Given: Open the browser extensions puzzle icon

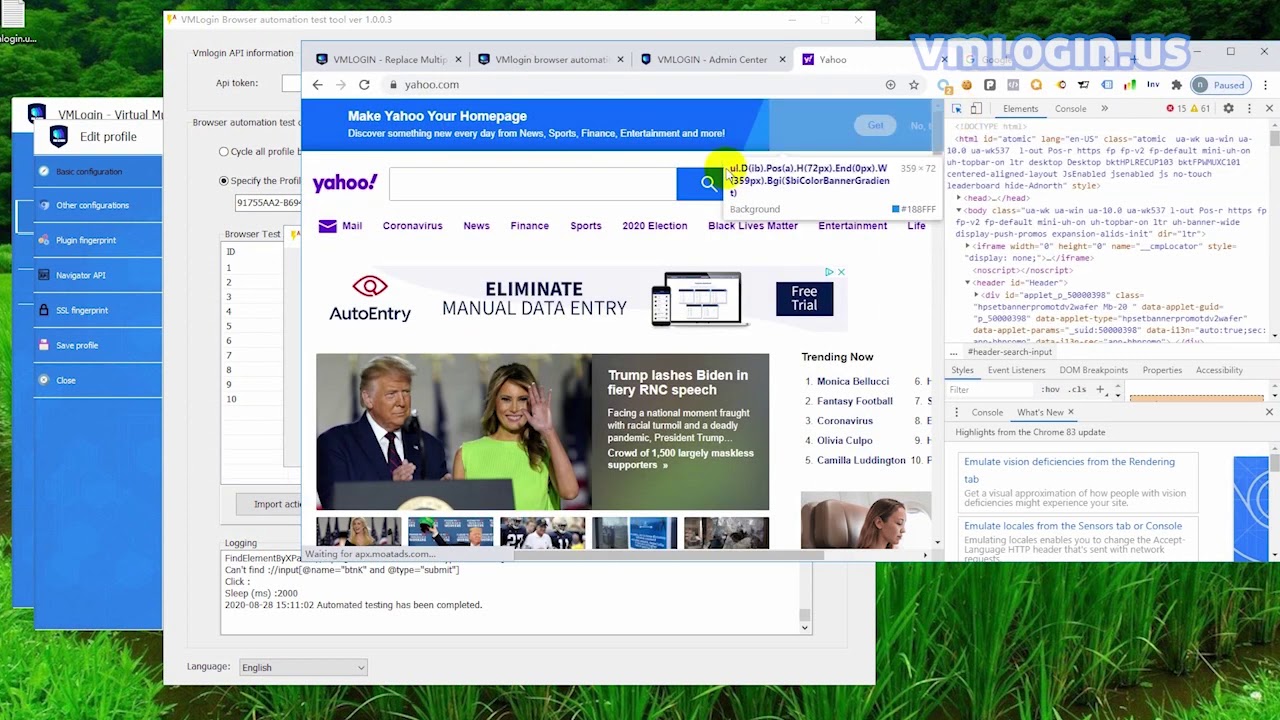Looking at the screenshot, I should pyautogui.click(x=1176, y=85).
